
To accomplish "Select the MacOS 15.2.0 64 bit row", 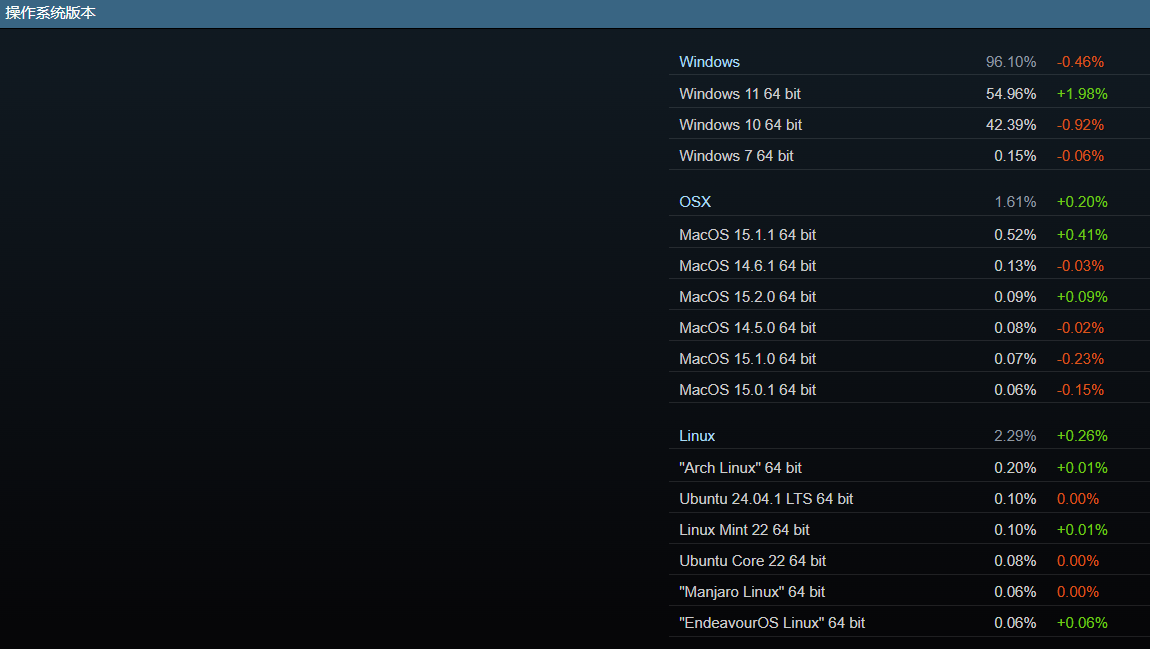I will 909,296.
